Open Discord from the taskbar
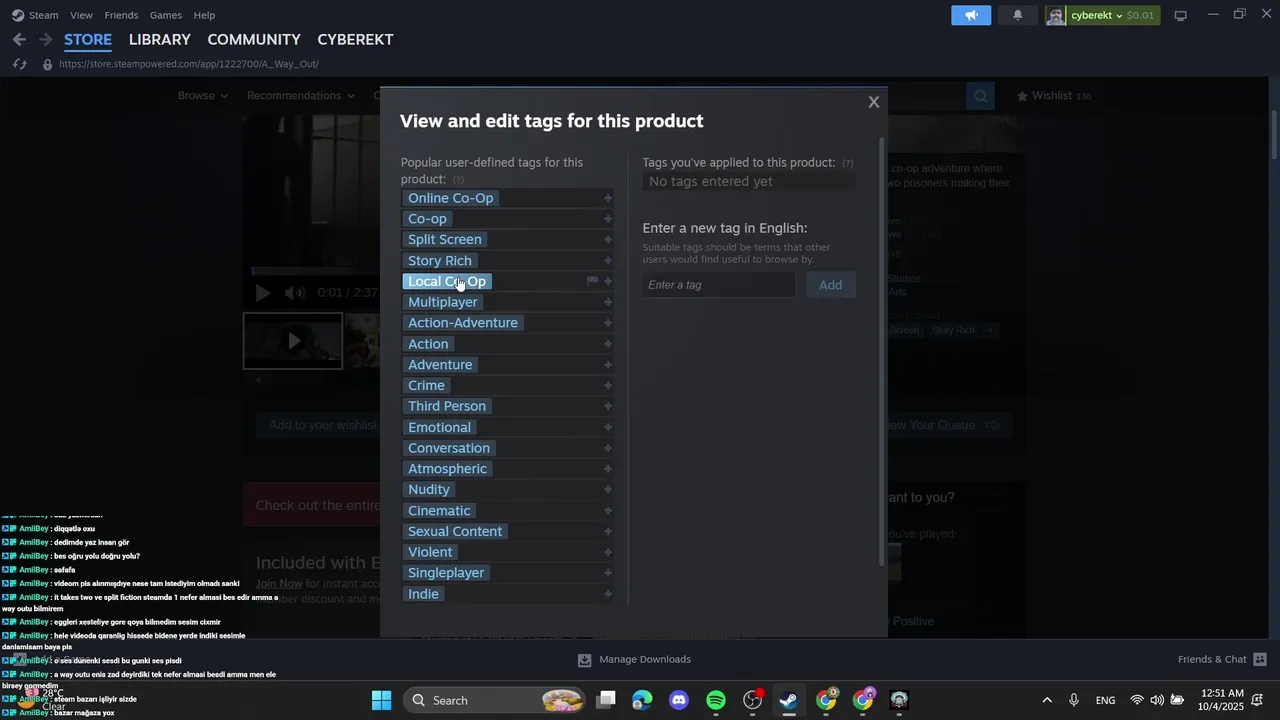 pos(679,700)
